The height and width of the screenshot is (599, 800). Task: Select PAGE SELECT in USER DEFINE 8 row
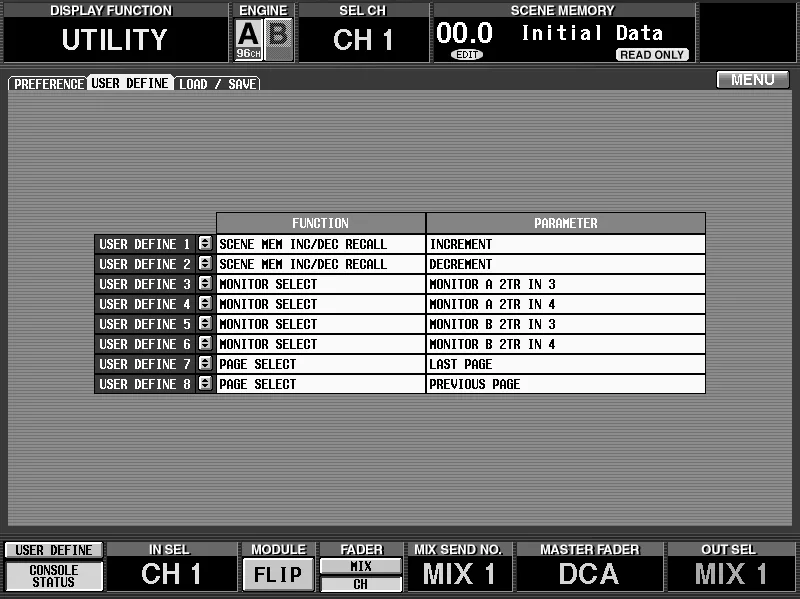pos(321,384)
